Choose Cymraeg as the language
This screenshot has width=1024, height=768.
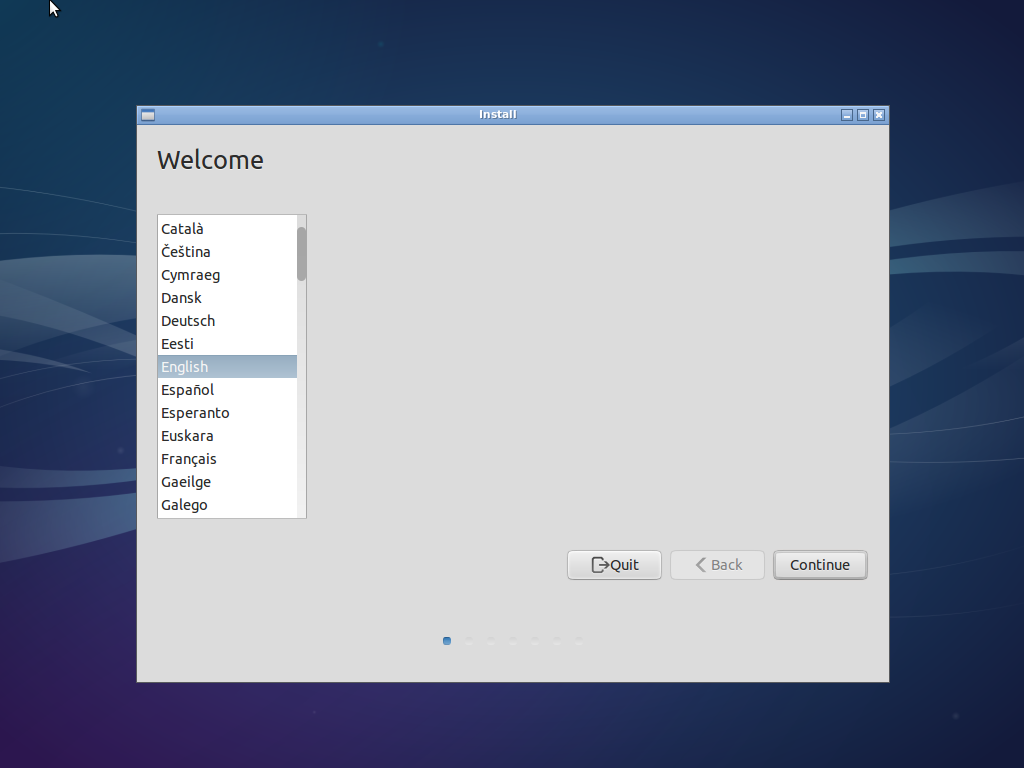click(x=227, y=275)
